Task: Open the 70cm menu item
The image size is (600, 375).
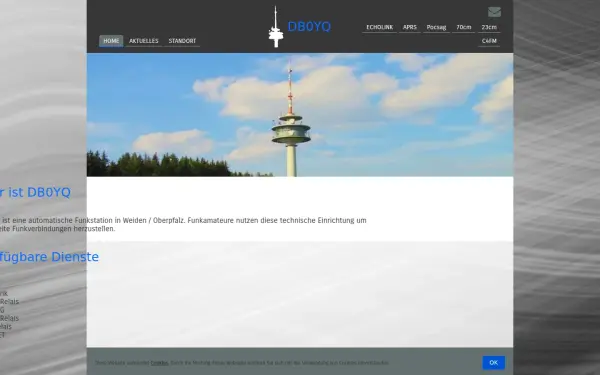Action: 463,27
